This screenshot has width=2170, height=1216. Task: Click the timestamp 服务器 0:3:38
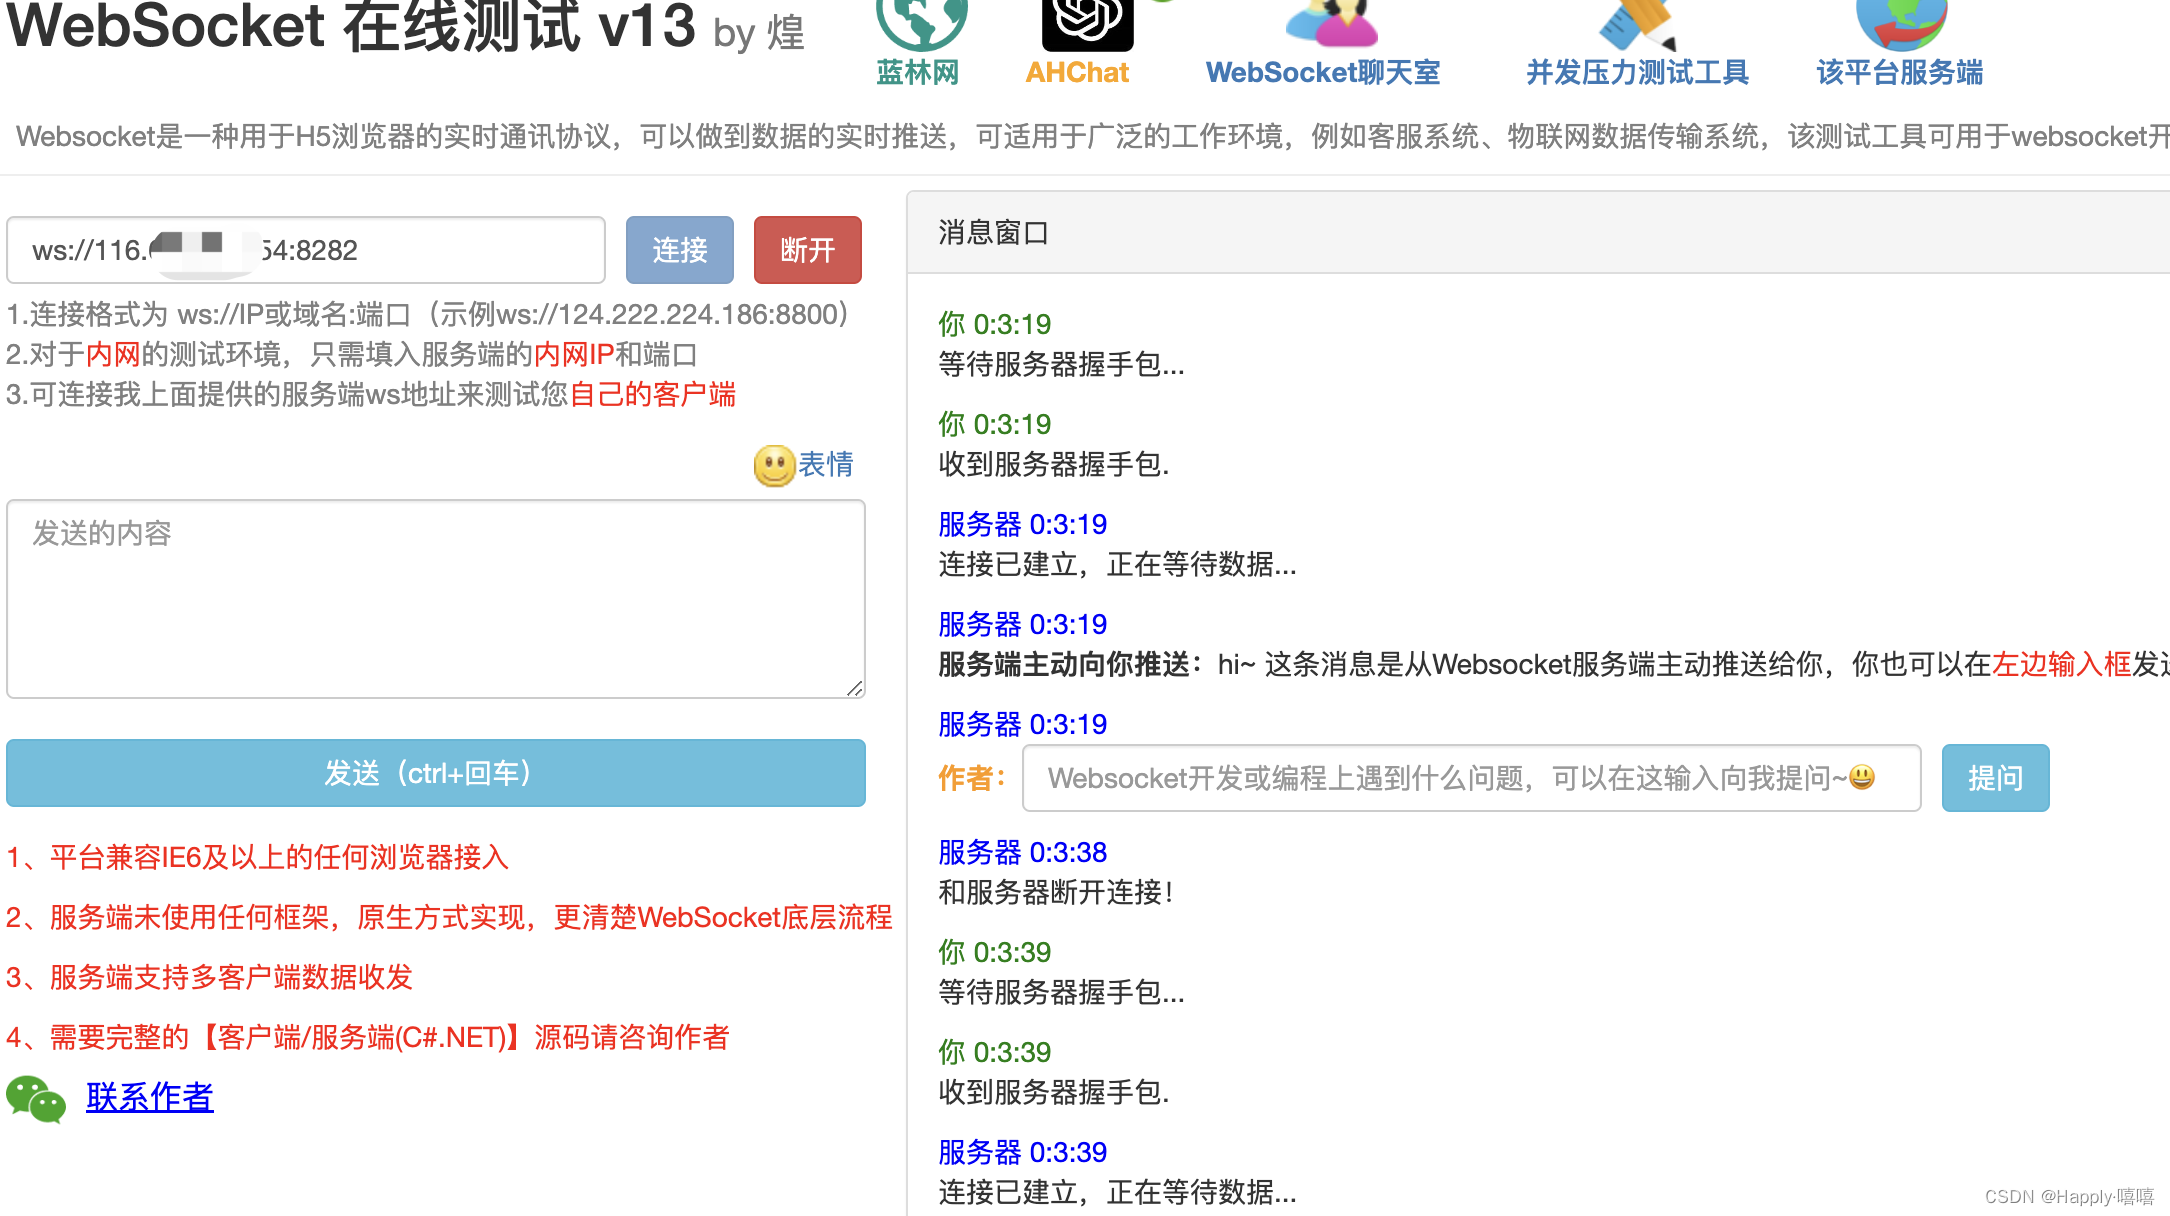[x=1022, y=852]
